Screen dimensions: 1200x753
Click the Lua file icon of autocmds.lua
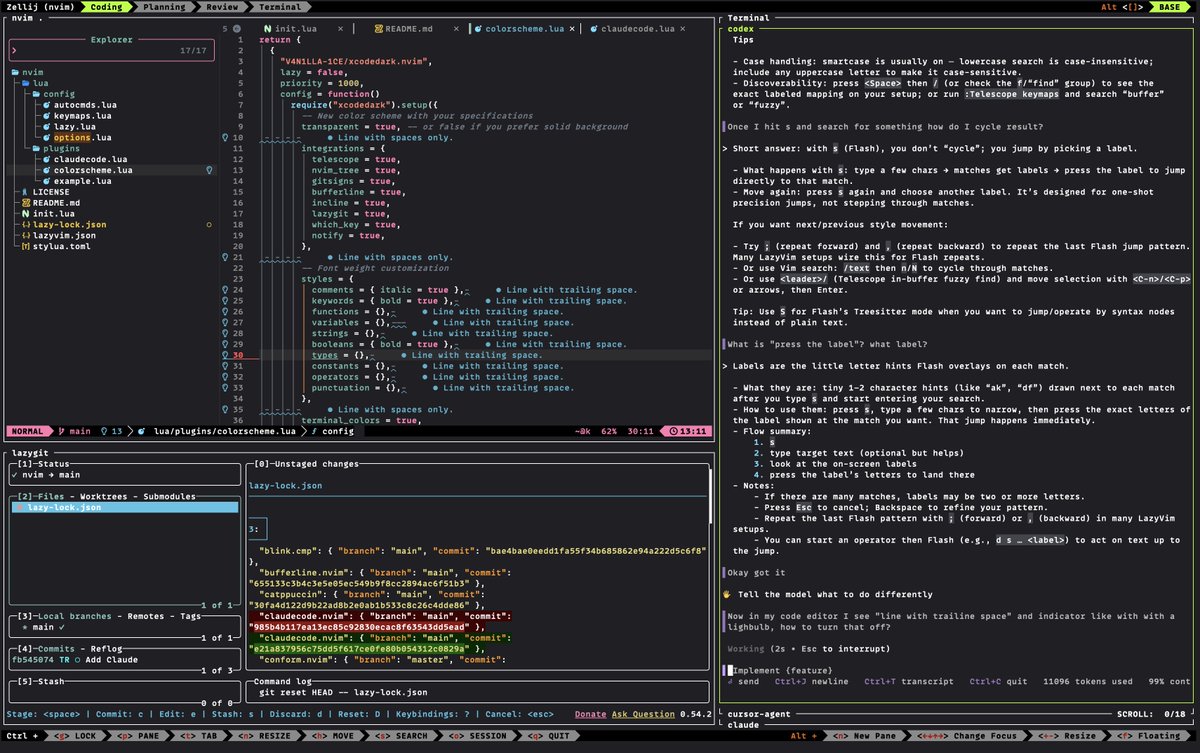pyautogui.click(x=47, y=105)
